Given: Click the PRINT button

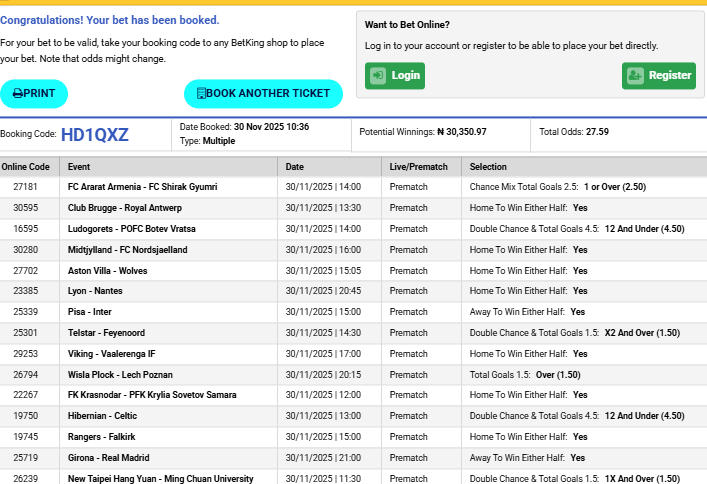Looking at the screenshot, I should coord(34,94).
